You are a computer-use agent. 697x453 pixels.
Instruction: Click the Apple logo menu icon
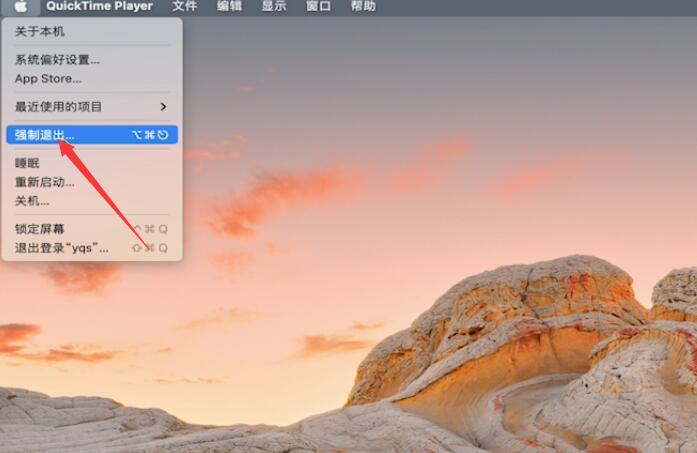[x=20, y=6]
